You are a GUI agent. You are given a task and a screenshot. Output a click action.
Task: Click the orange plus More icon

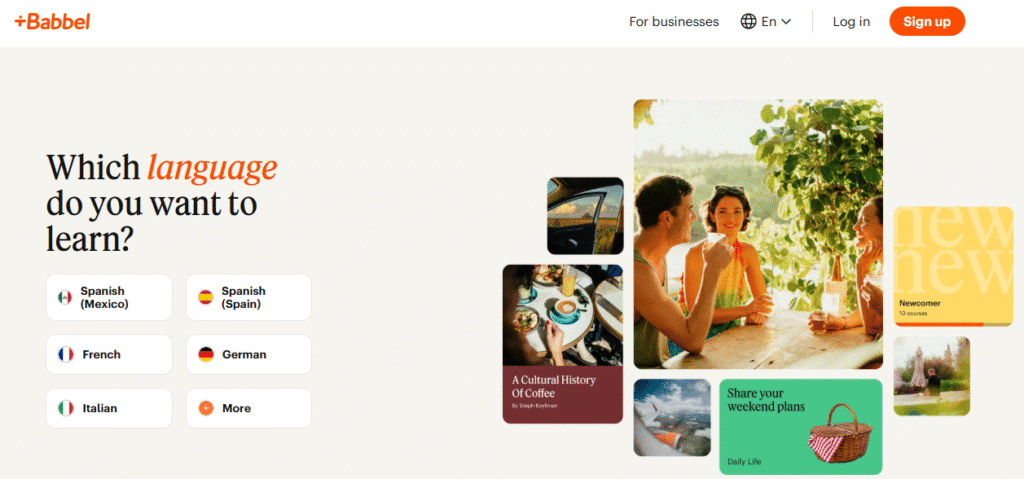click(206, 408)
